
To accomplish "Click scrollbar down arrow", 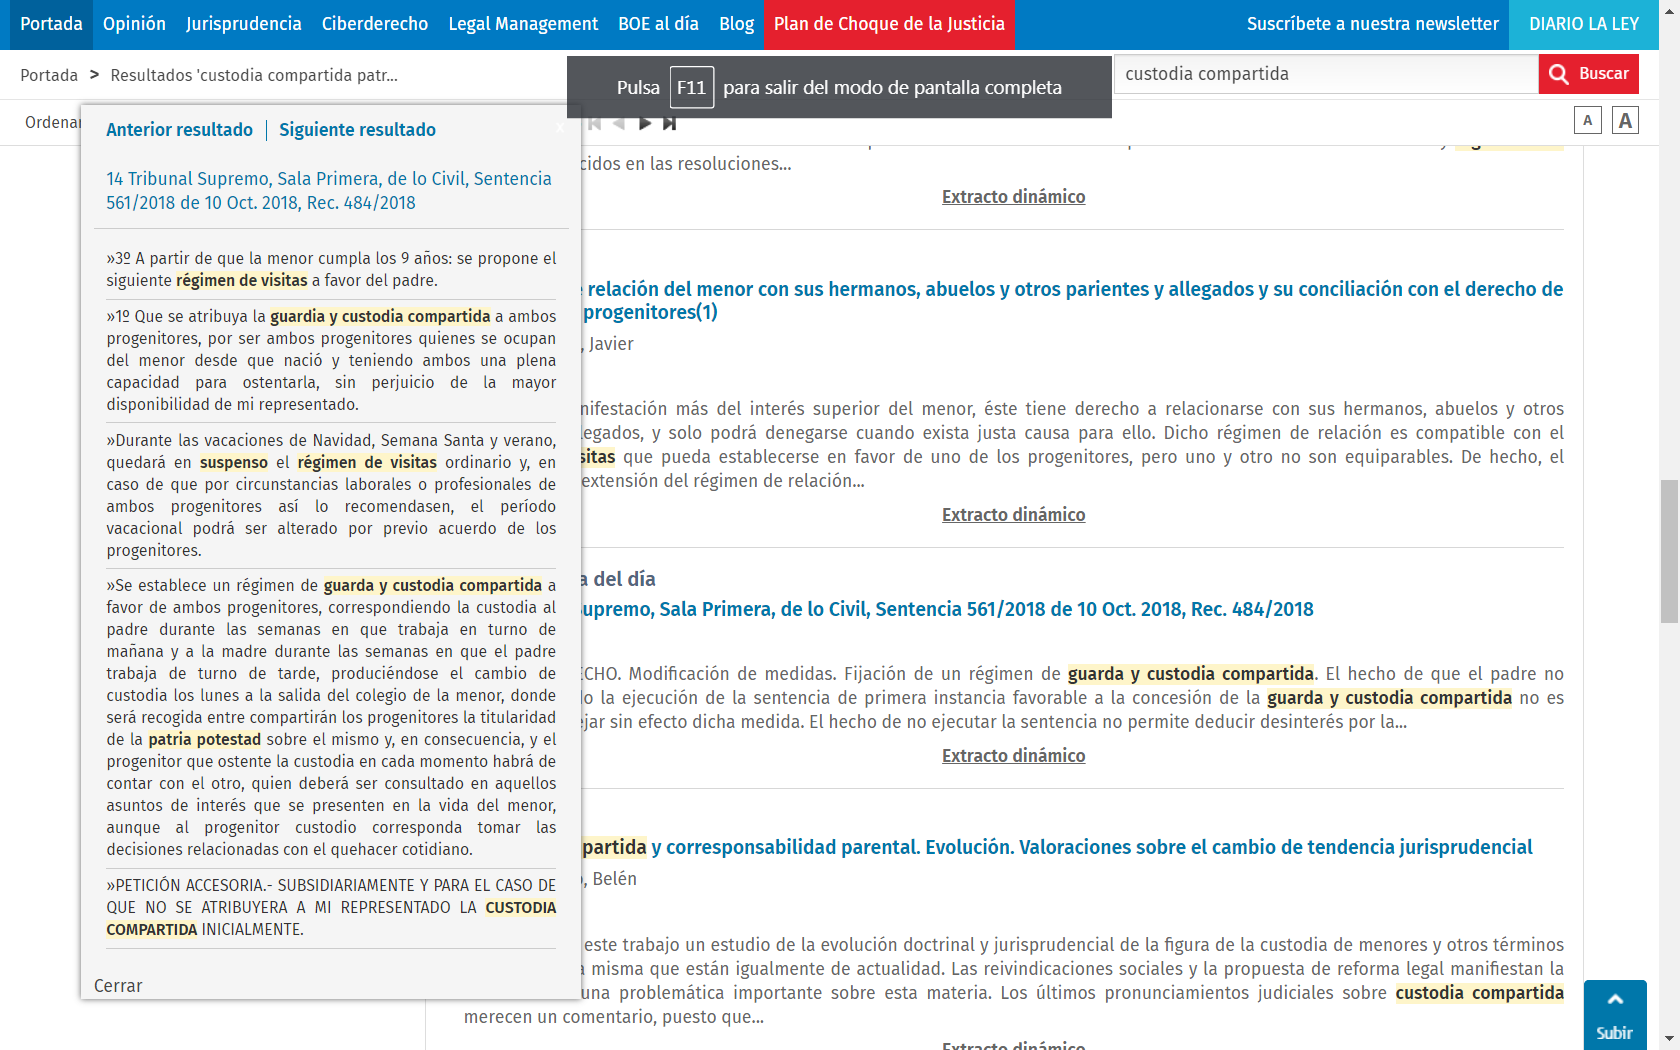I will (1669, 1039).
